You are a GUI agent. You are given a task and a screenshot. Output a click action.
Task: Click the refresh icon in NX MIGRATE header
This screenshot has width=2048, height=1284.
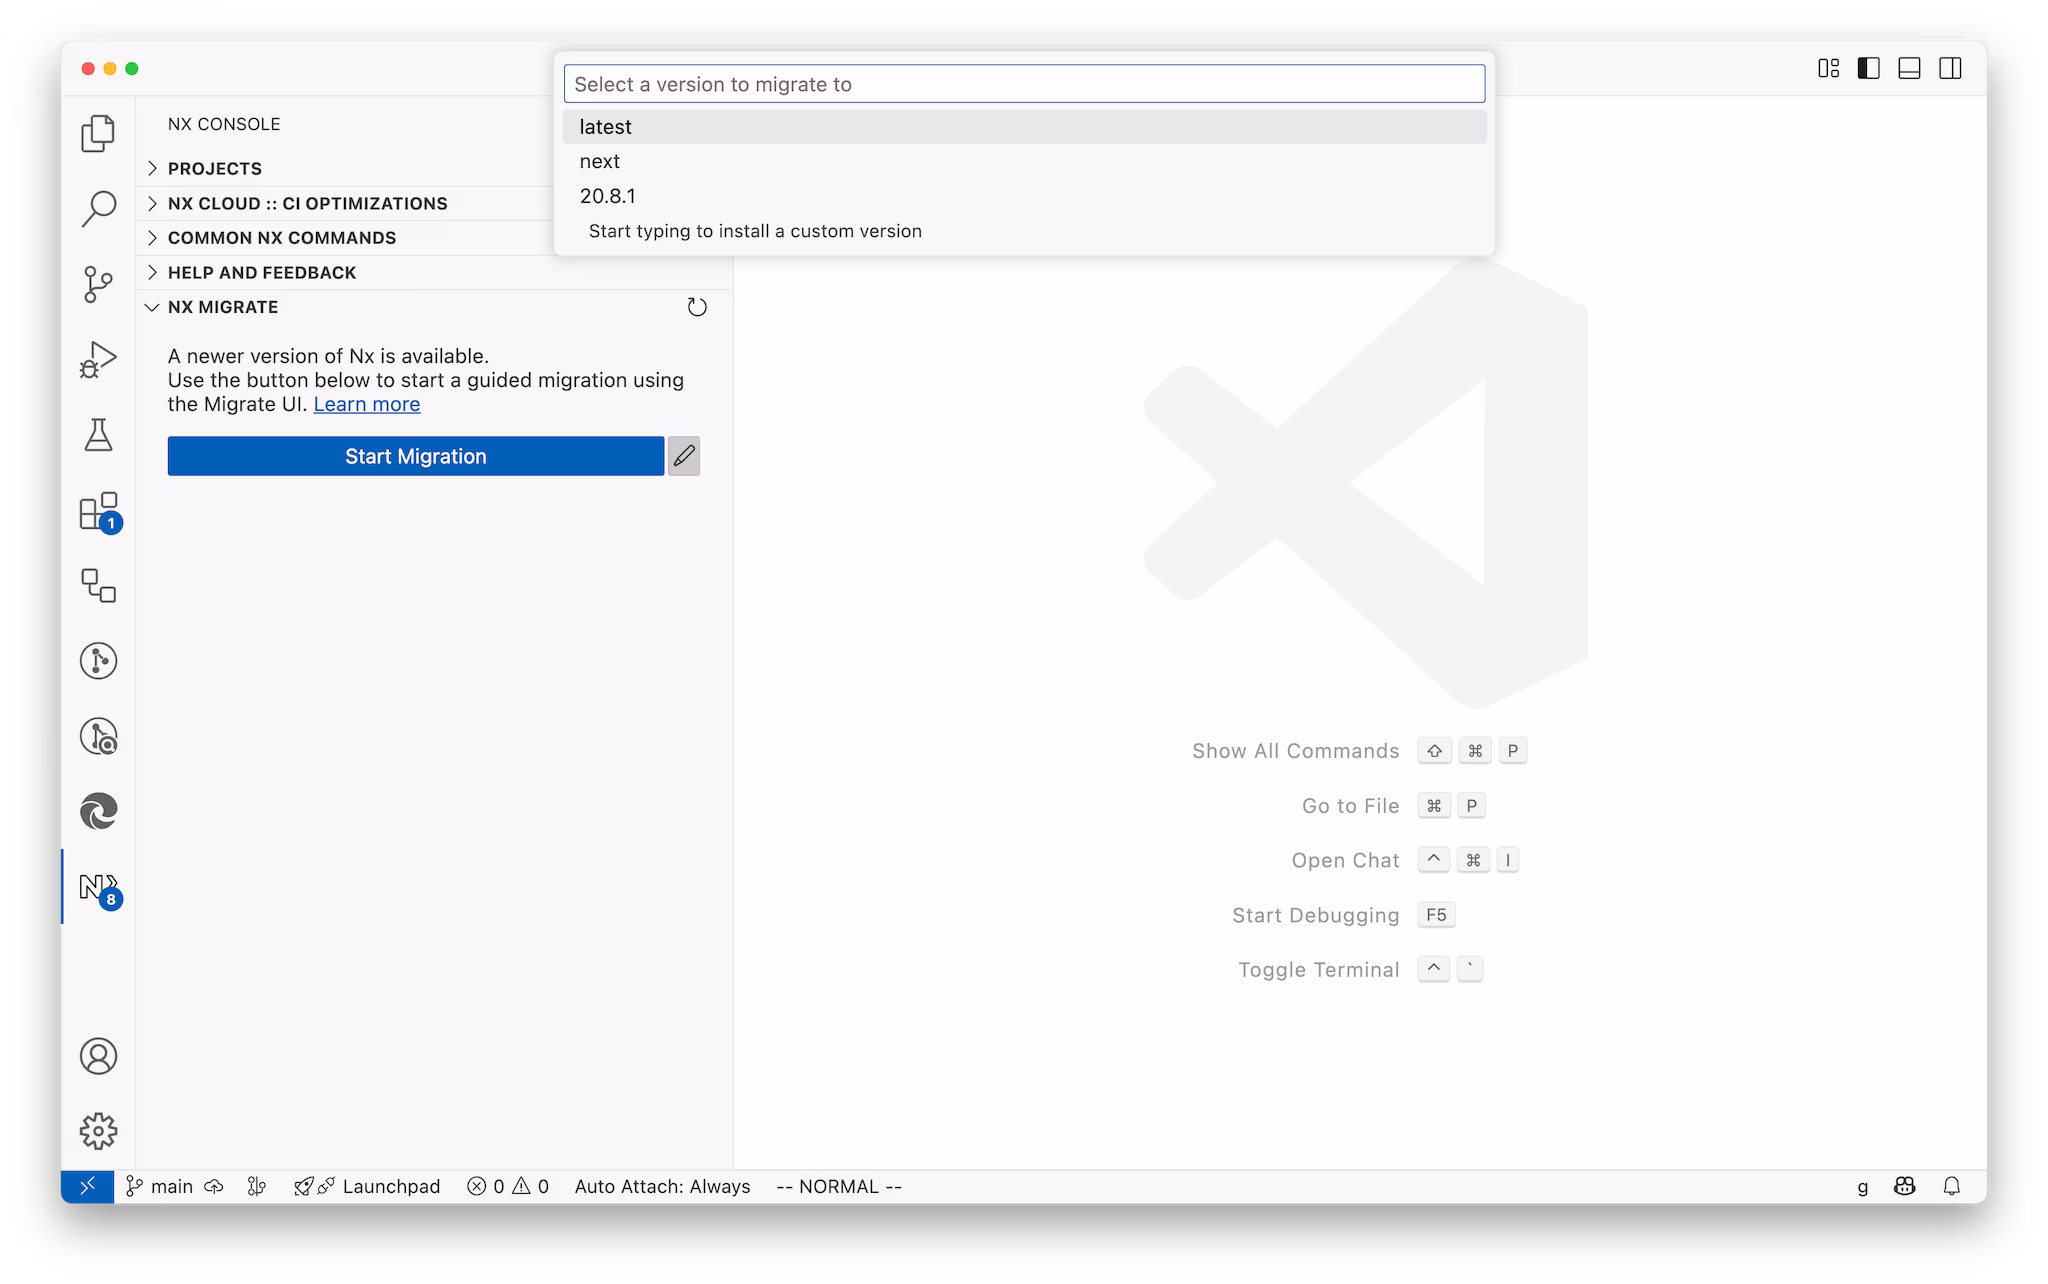696,307
